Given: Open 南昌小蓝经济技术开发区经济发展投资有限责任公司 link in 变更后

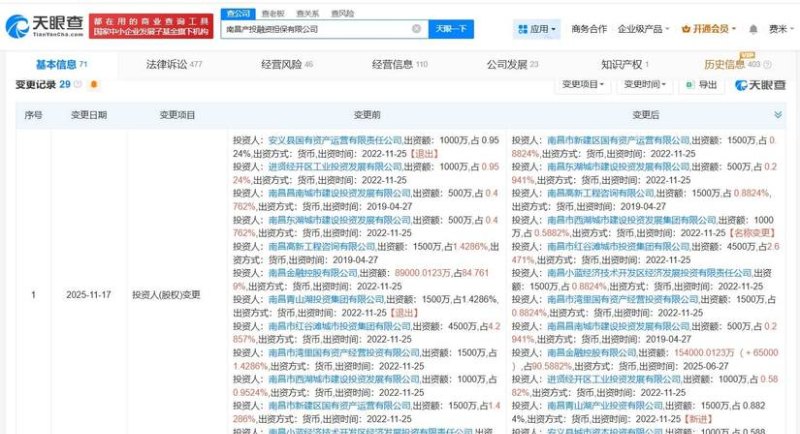Looking at the screenshot, I should [x=649, y=273].
